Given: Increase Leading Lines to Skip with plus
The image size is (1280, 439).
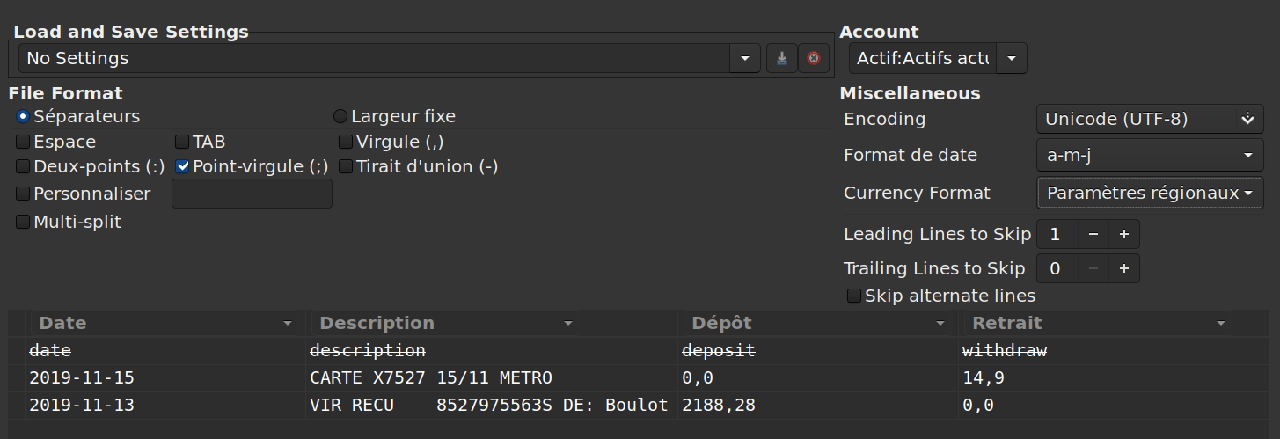Looking at the screenshot, I should (1124, 234).
